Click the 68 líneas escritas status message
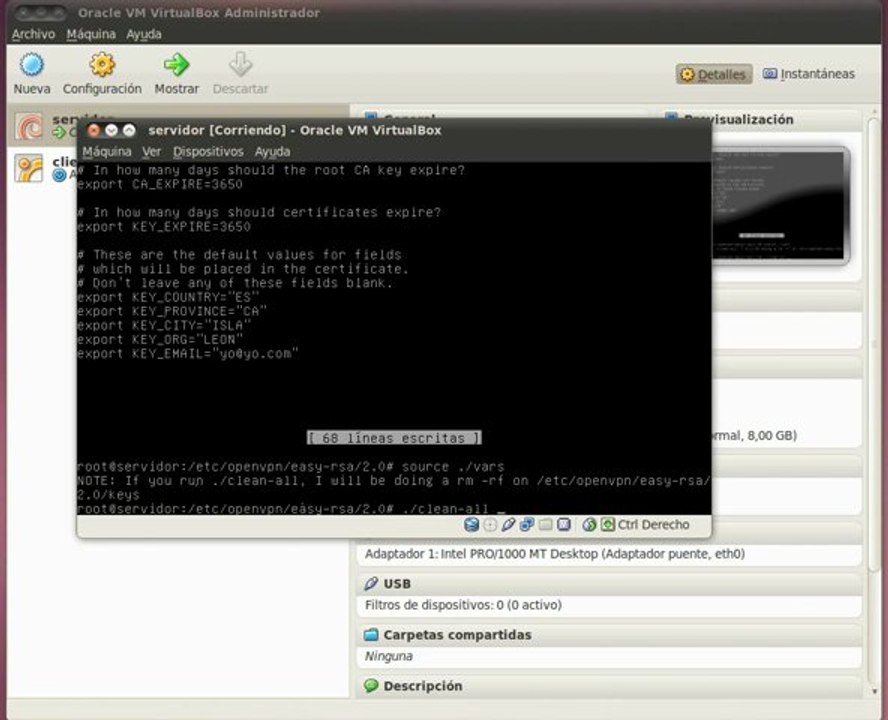The height and width of the screenshot is (720, 888). click(x=394, y=437)
